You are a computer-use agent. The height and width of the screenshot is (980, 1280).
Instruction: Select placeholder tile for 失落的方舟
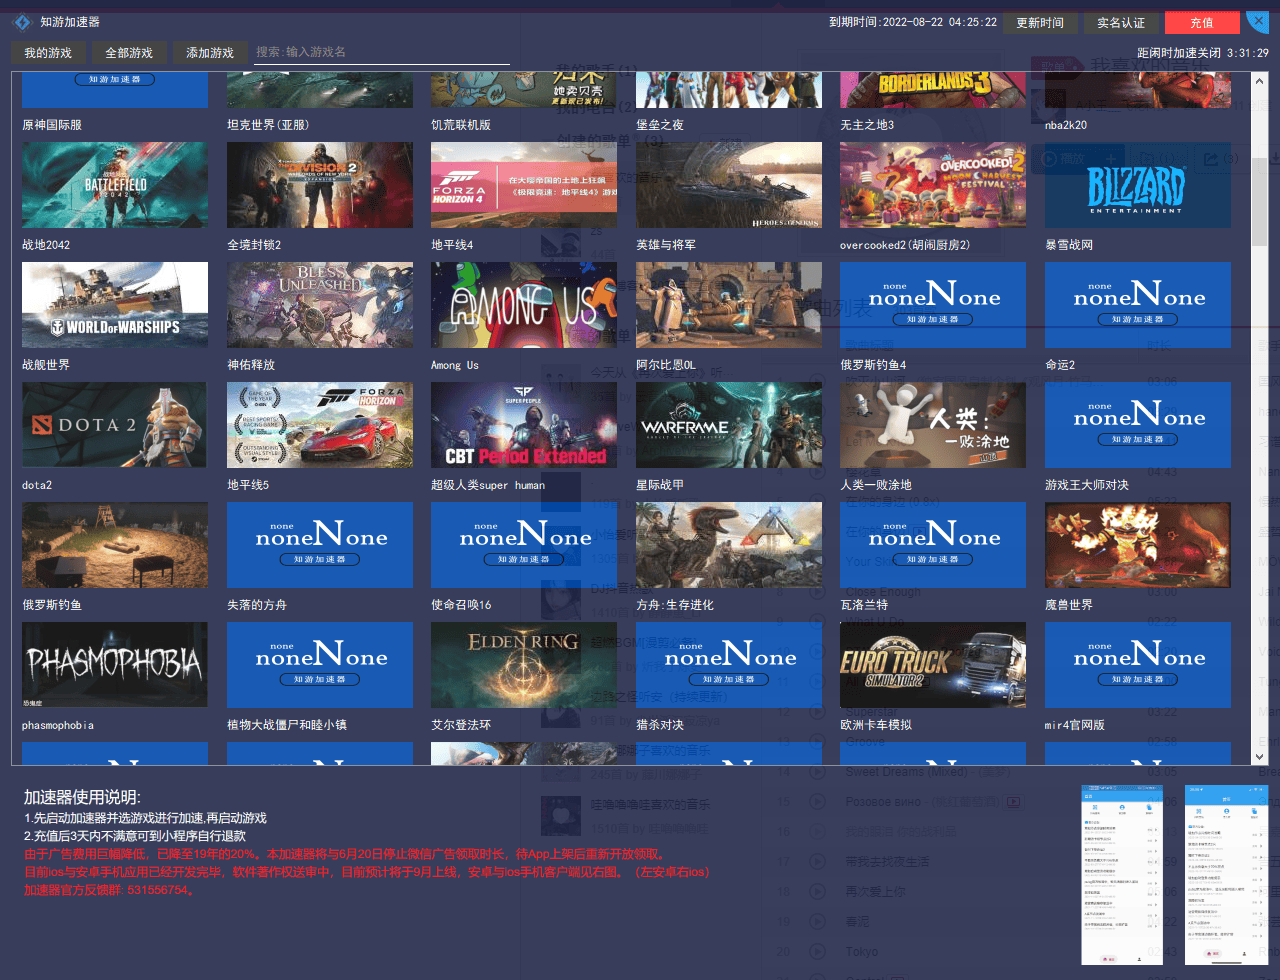pyautogui.click(x=320, y=545)
